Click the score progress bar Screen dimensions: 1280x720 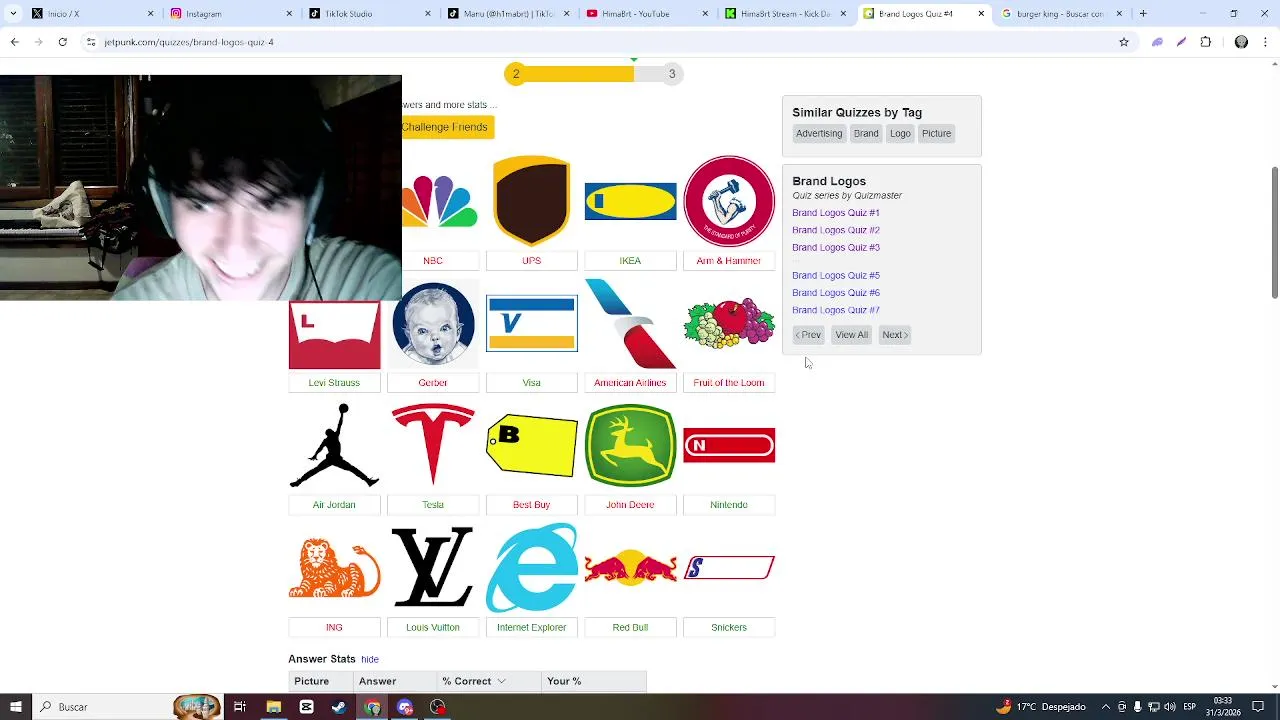pos(595,74)
